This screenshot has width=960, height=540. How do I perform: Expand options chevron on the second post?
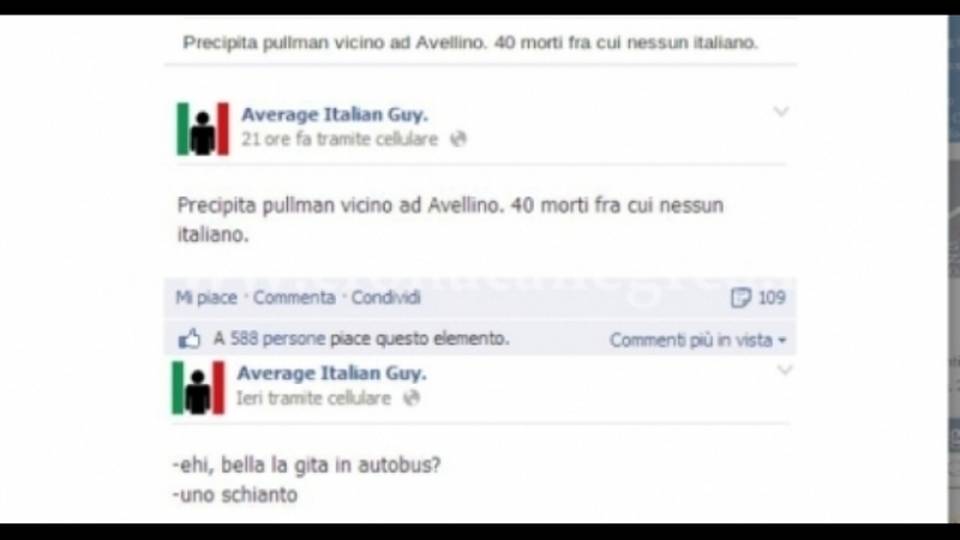[785, 370]
